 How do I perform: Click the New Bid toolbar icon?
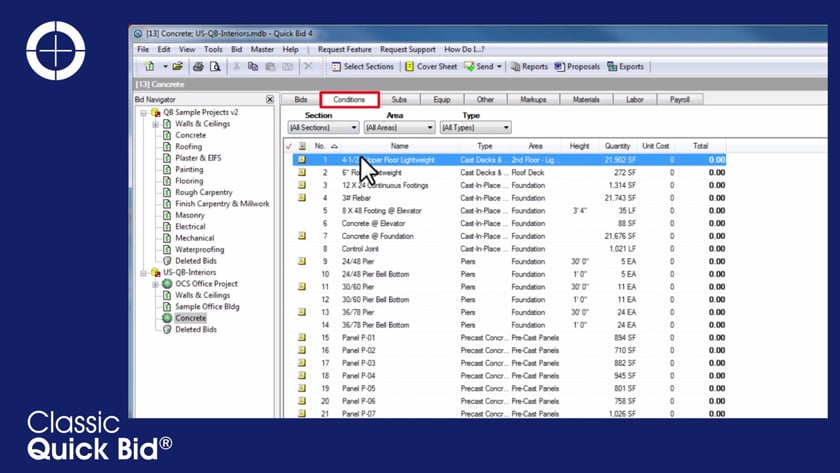(x=149, y=66)
